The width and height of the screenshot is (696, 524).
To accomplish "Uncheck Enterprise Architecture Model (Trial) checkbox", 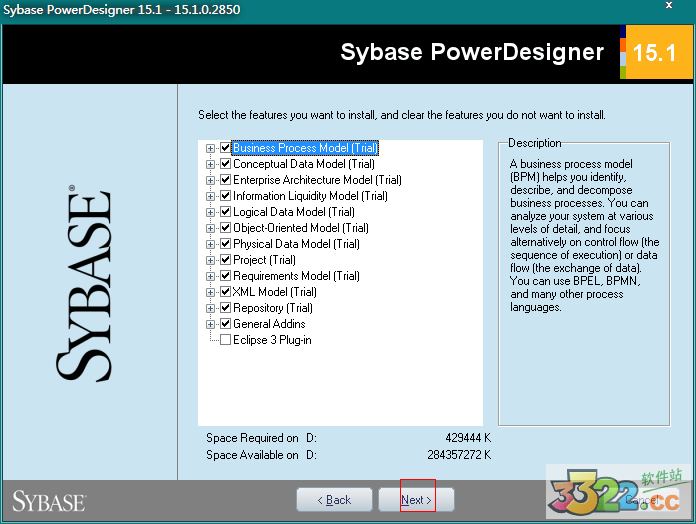I will pos(225,180).
